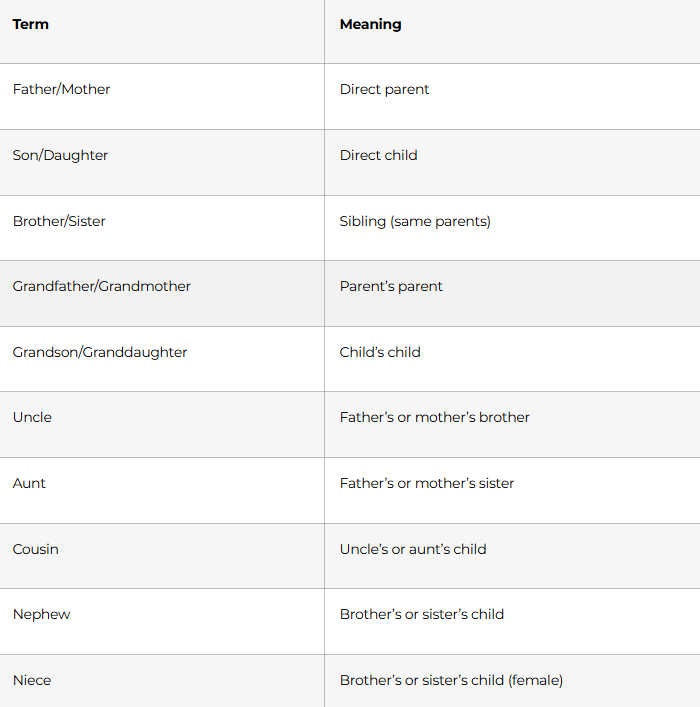
Task: Click the 'Direct child' meaning text
Action: point(378,155)
